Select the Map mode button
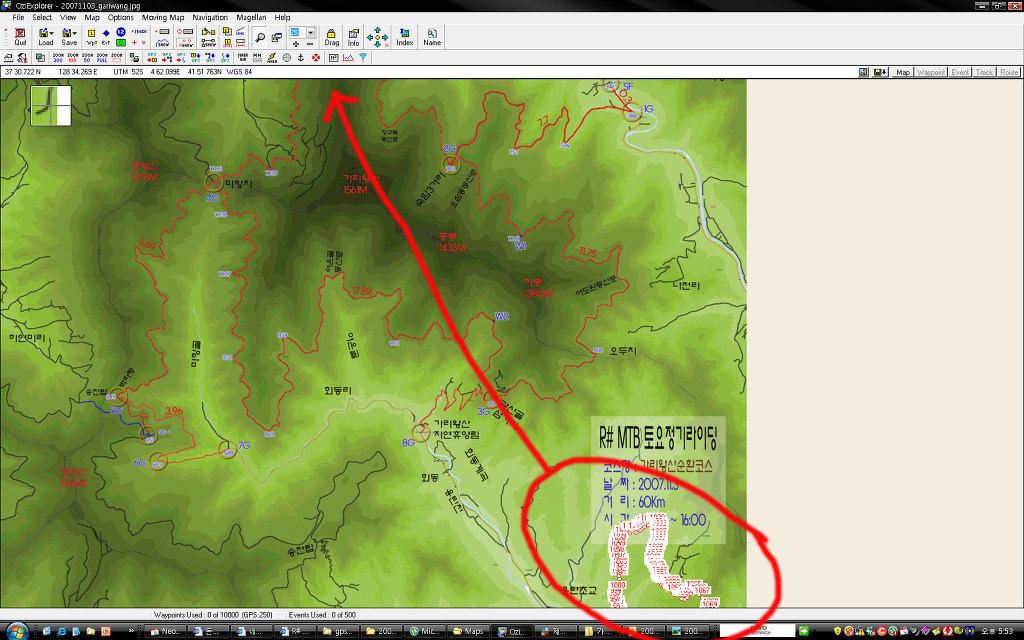 click(903, 72)
